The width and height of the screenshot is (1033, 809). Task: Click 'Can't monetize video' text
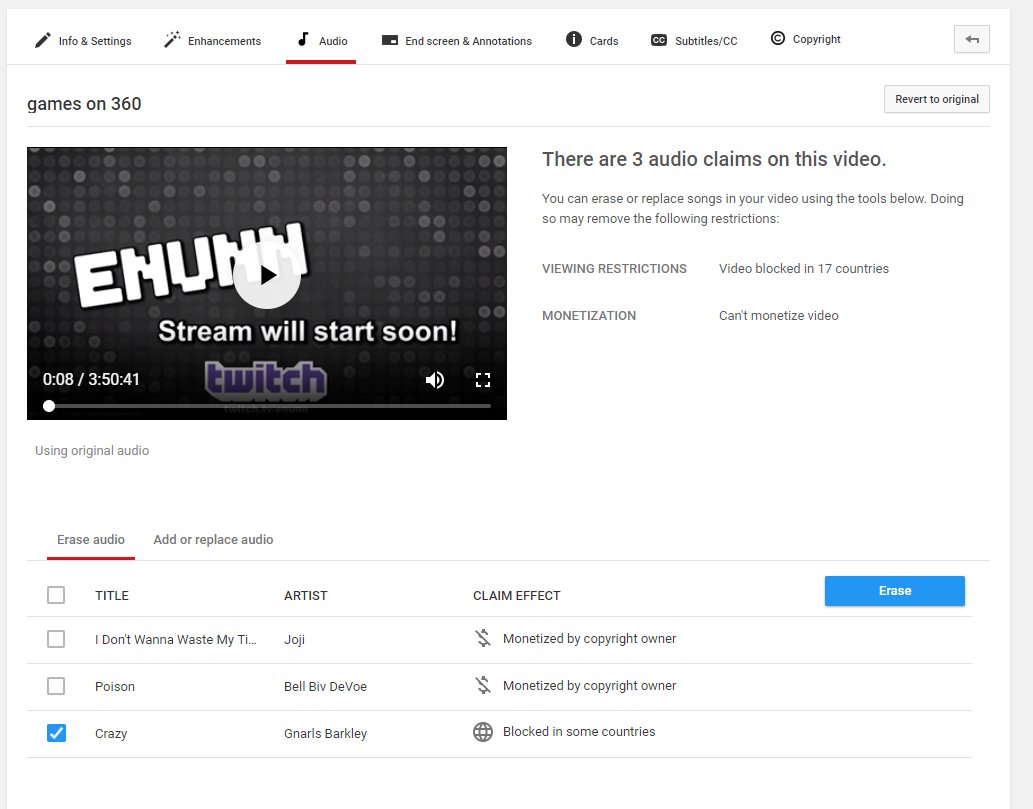coord(779,316)
